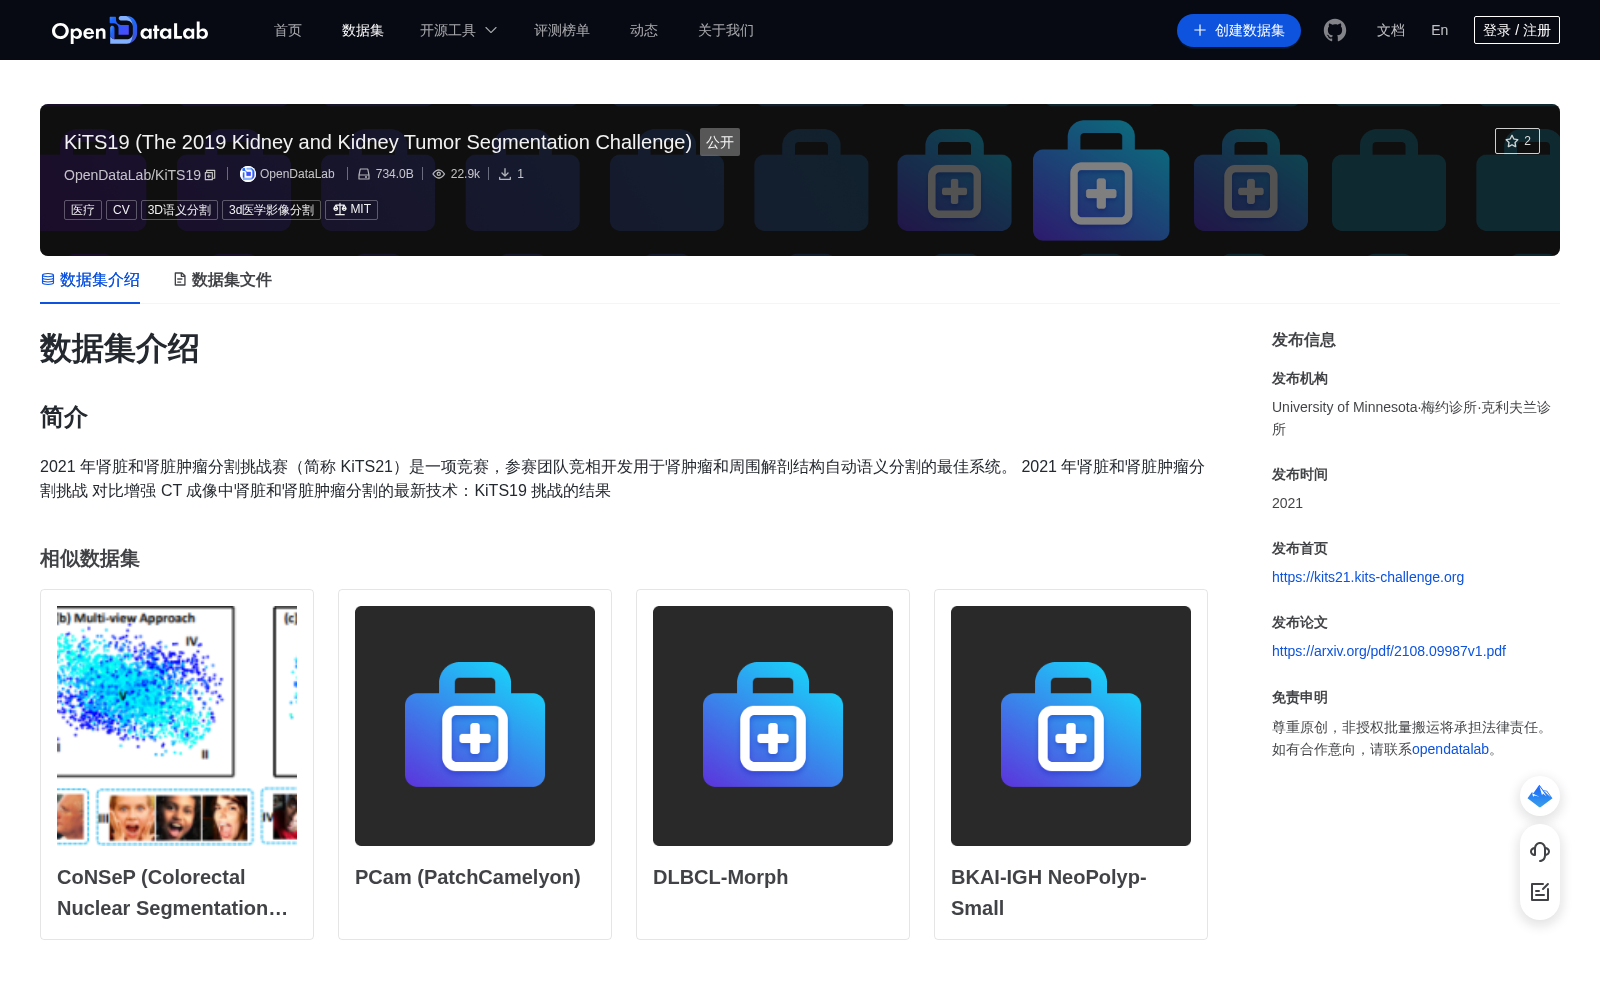The image size is (1600, 1000).
Task: Click the DLBCL-Morph title text
Action: 720,877
